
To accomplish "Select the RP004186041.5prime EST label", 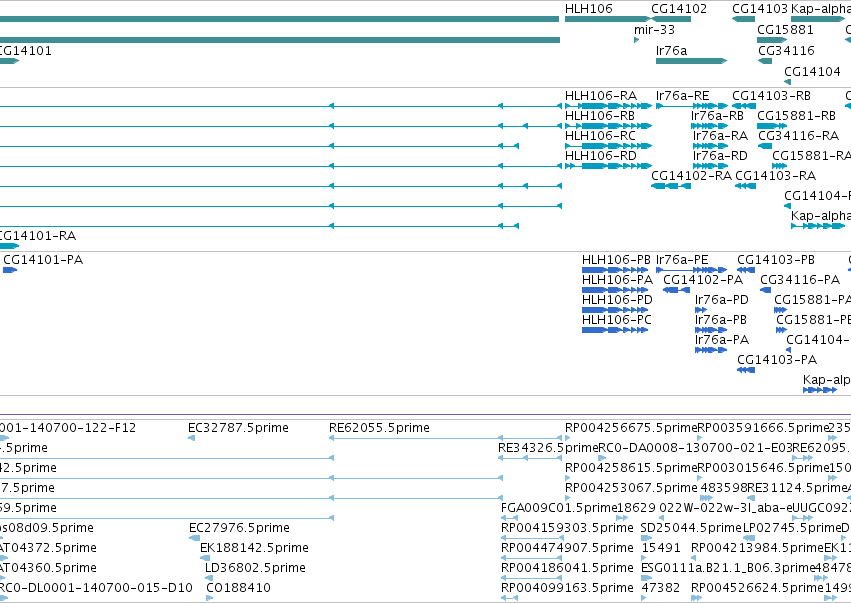I will click(567, 568).
